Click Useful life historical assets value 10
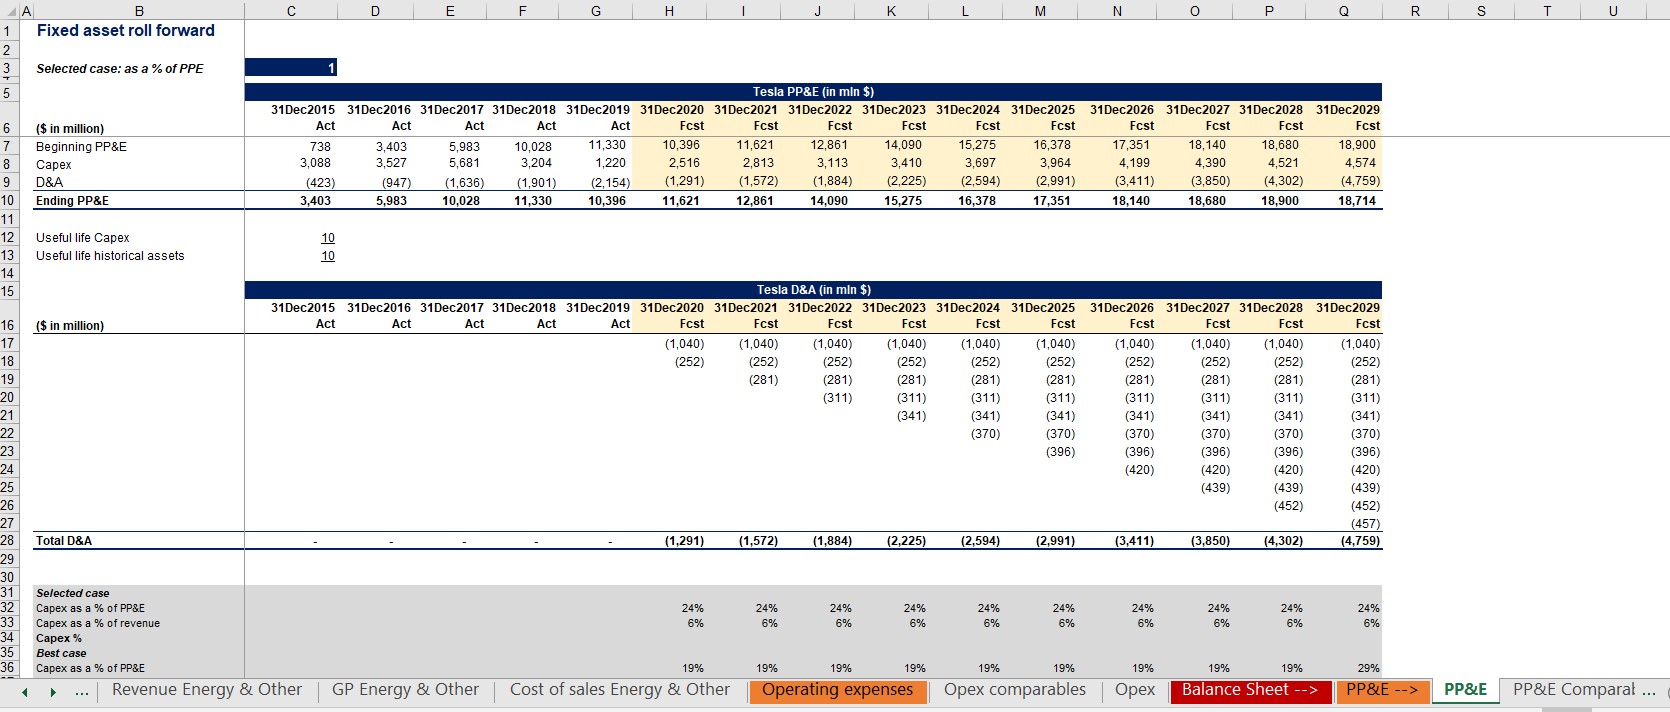 point(328,256)
